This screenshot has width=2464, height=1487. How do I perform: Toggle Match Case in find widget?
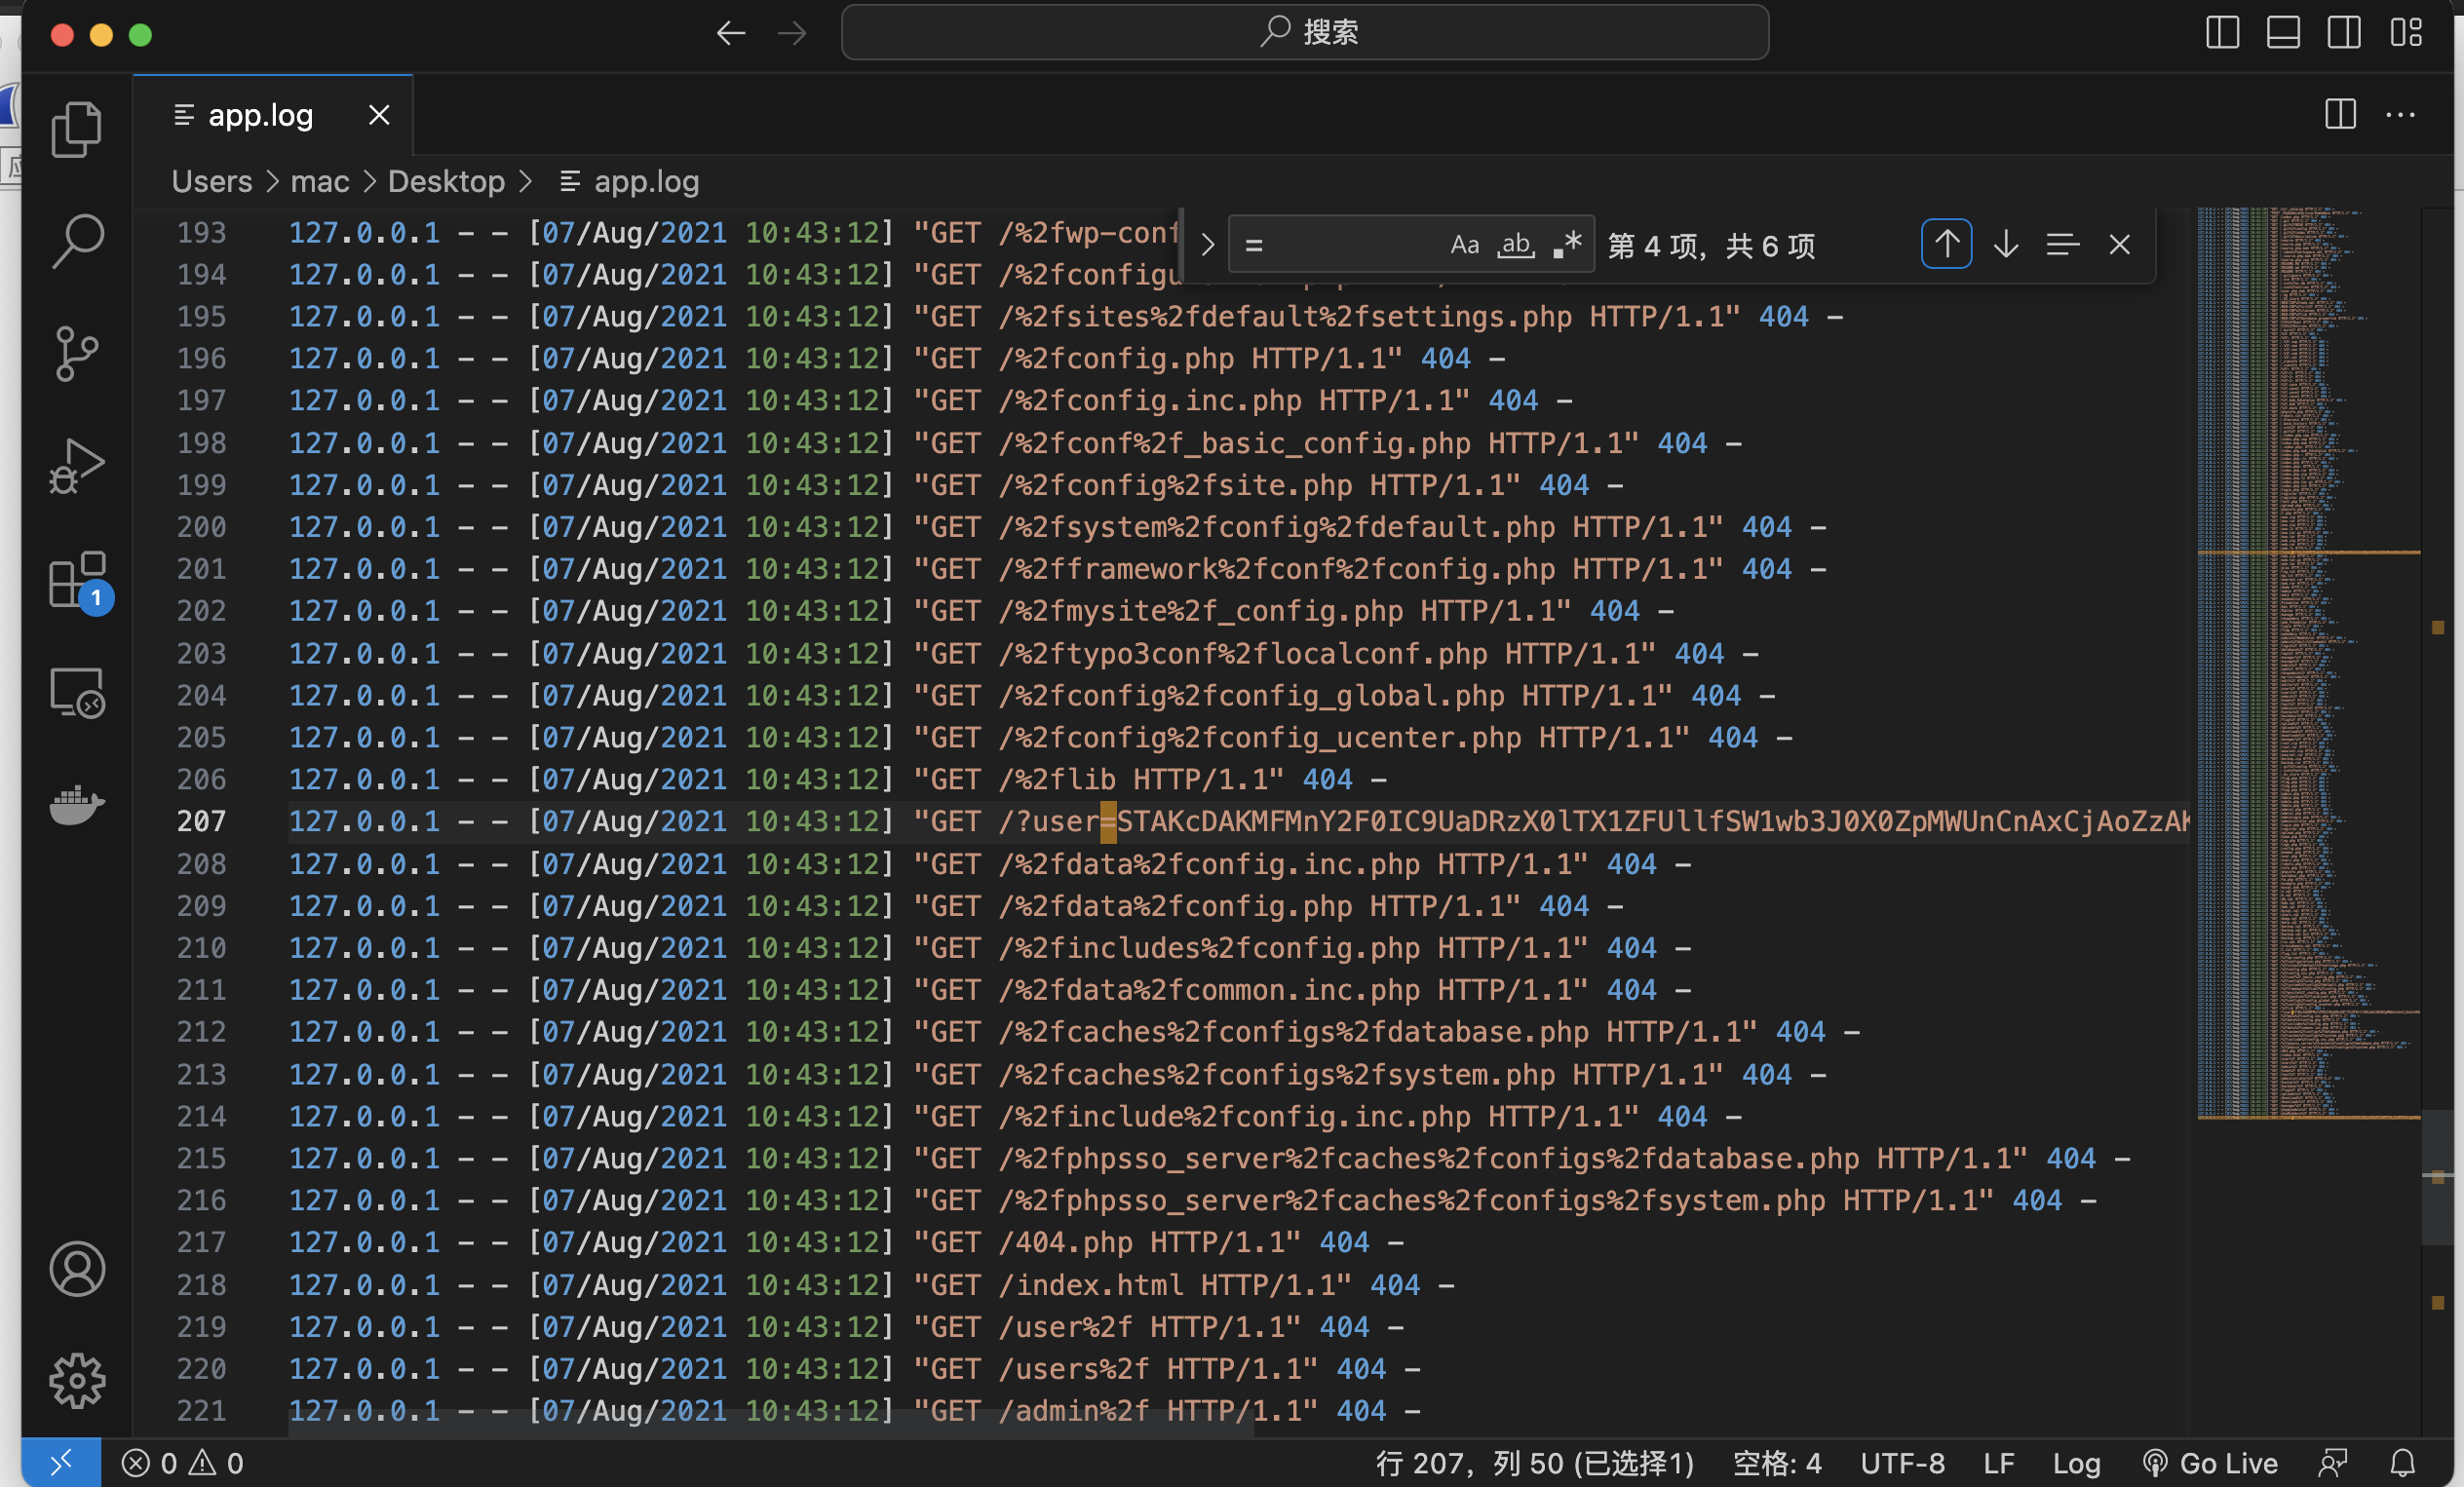tap(1464, 245)
